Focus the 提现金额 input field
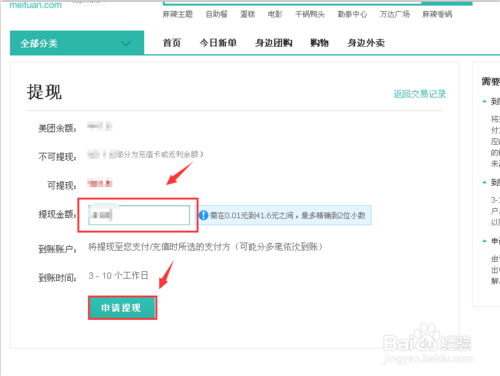Screen dimensions: 500x376 [x=139, y=215]
